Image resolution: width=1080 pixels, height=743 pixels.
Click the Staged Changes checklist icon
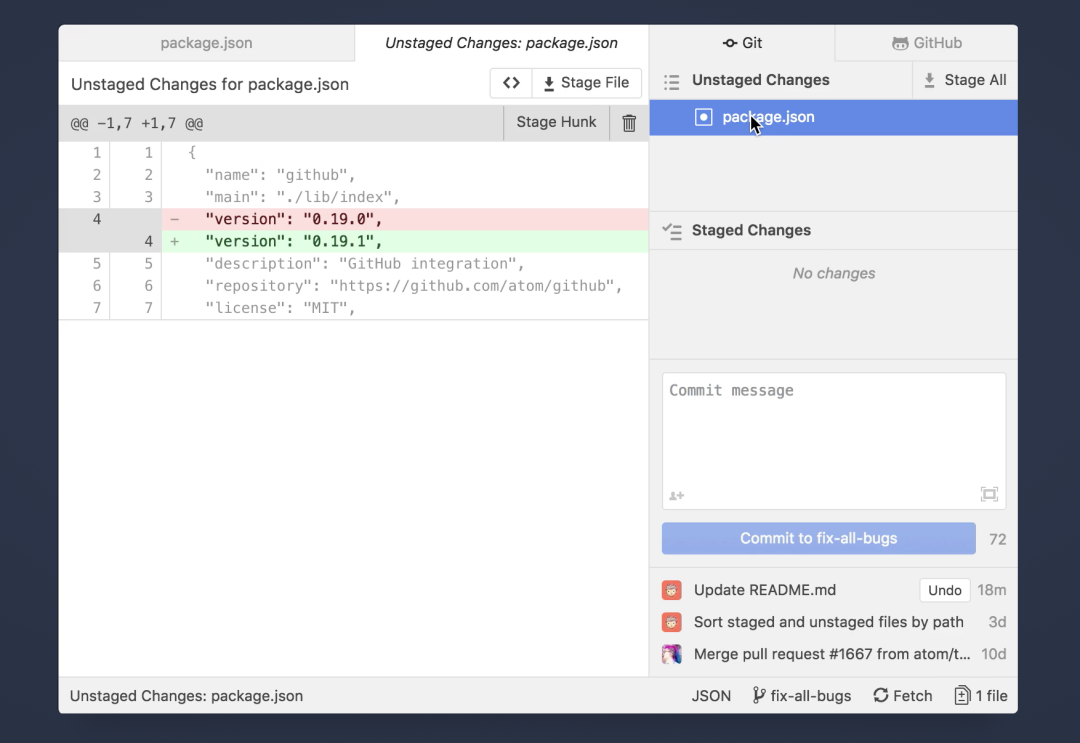click(672, 231)
